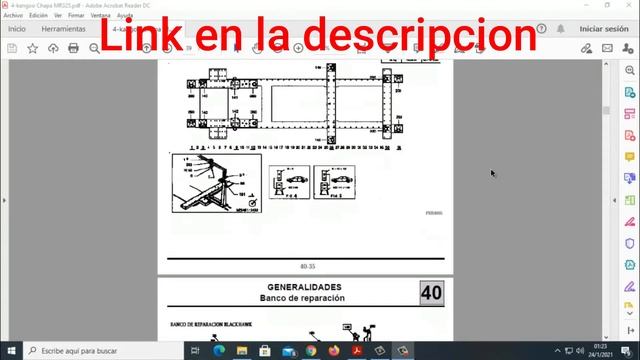Viewport: 640px width, 360px height.
Task: Open the network status tray icon
Action: (569, 351)
